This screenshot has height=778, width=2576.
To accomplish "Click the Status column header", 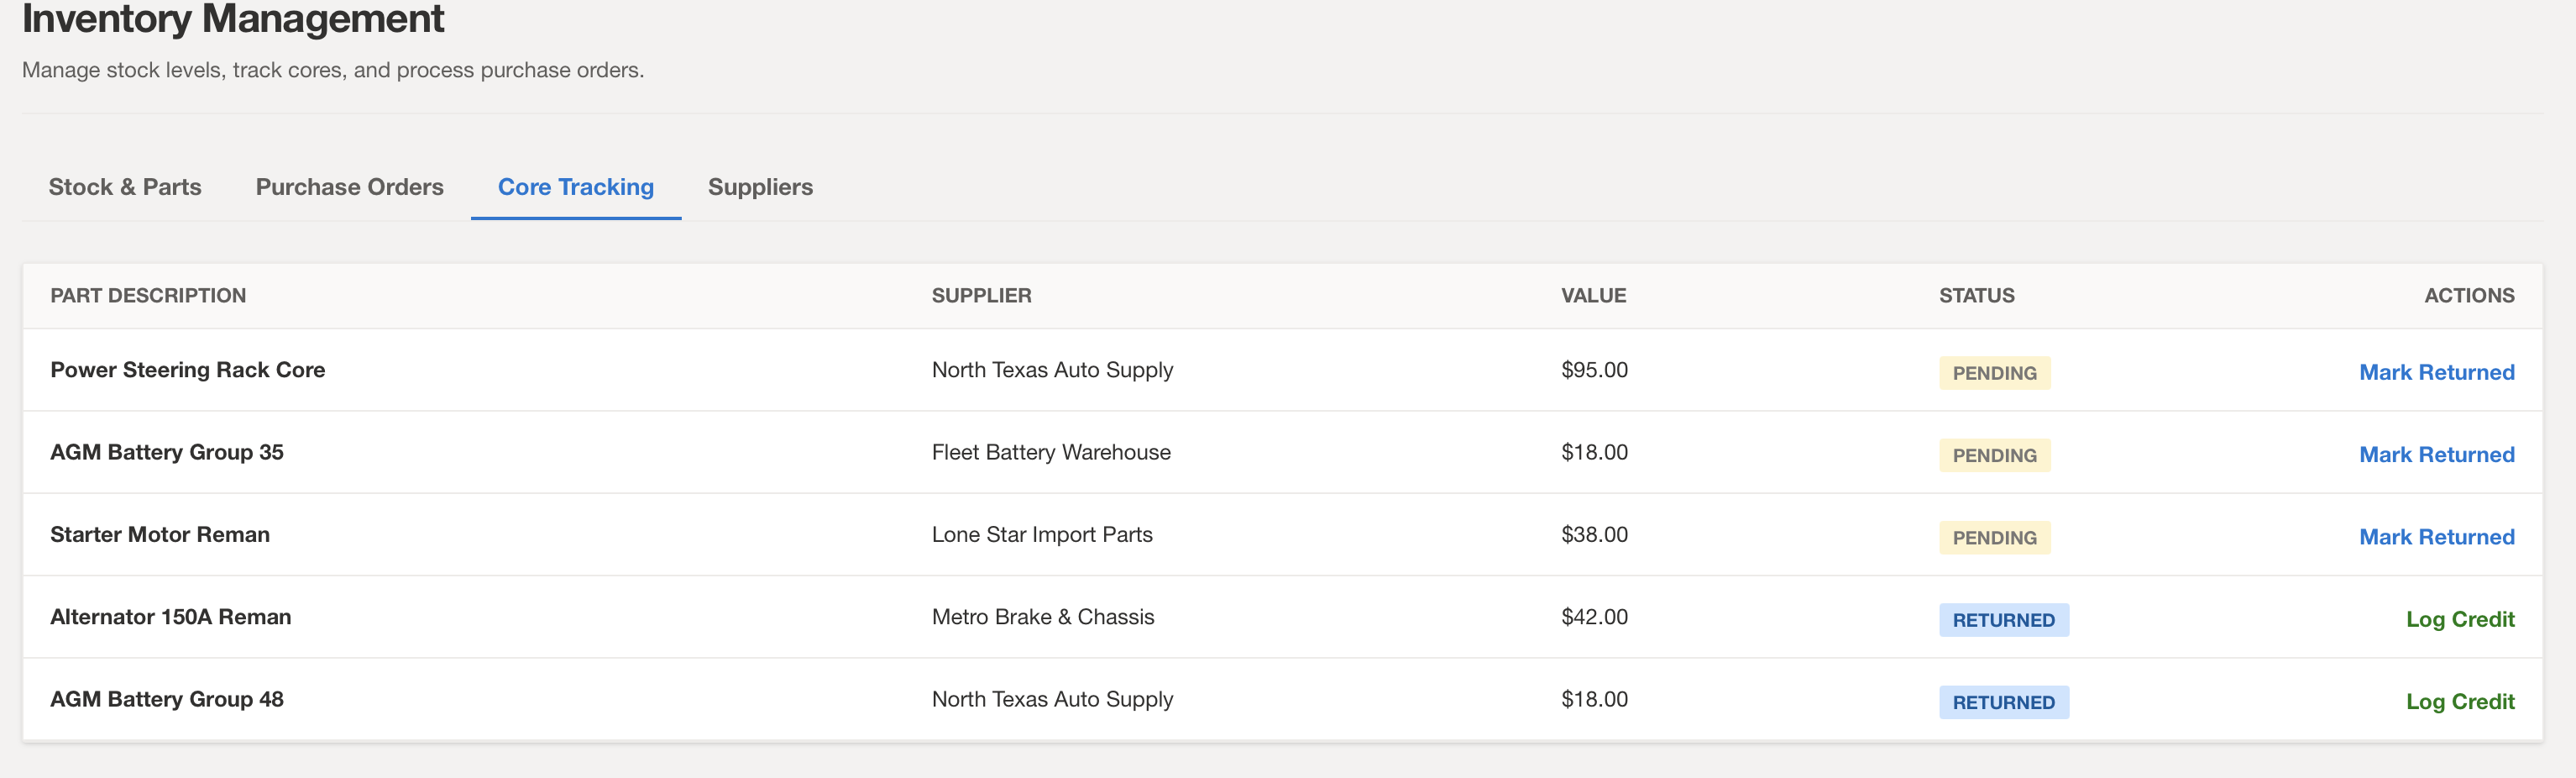I will coord(1976,295).
